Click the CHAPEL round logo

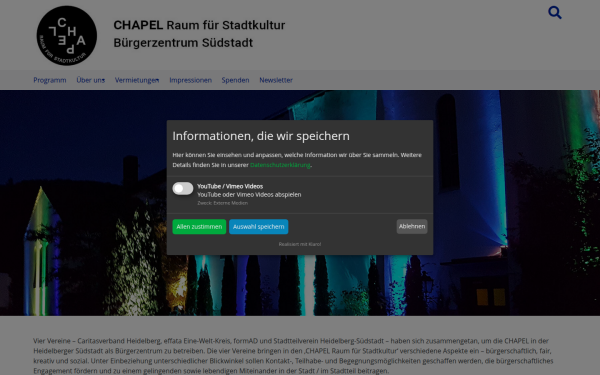point(67,36)
